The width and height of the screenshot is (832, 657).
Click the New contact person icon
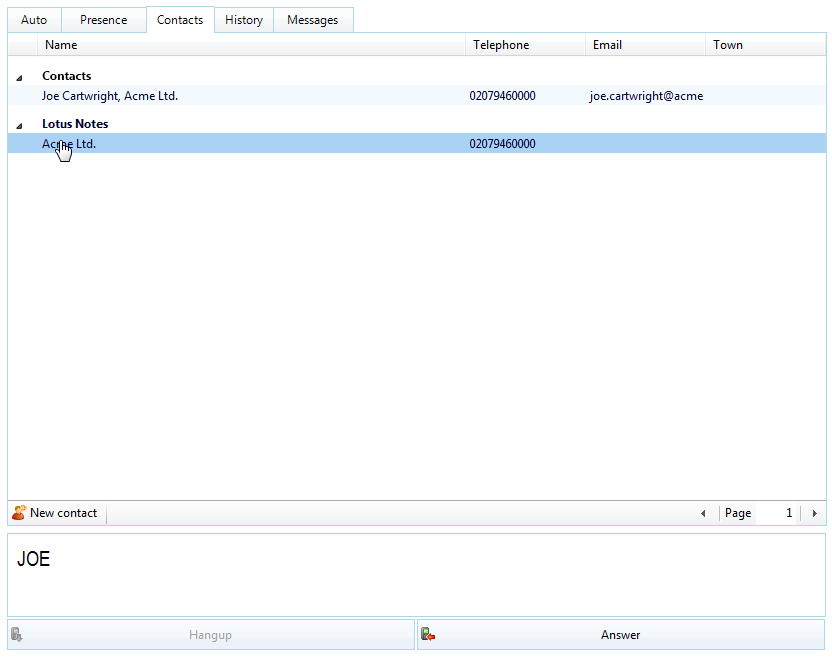point(19,513)
